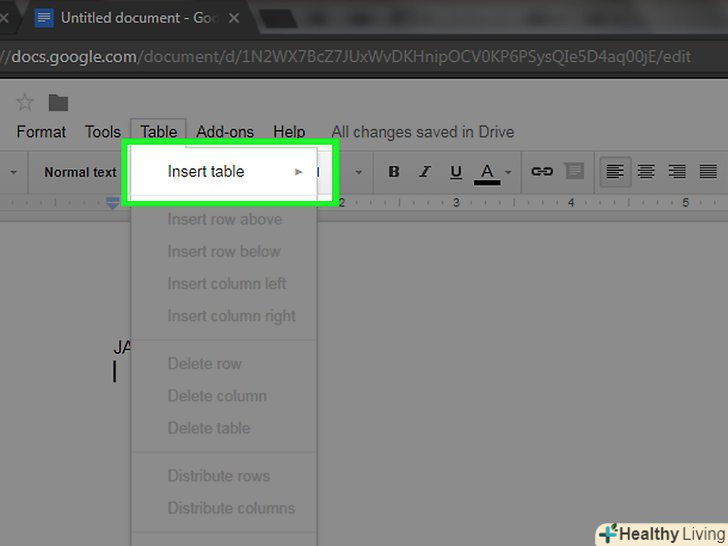Click the browser address bar URL
The height and width of the screenshot is (546, 728).
(346, 57)
